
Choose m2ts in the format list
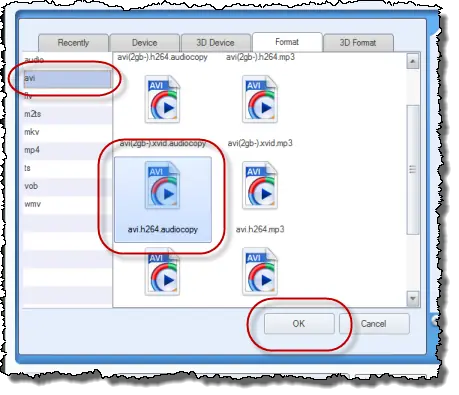(x=67, y=114)
